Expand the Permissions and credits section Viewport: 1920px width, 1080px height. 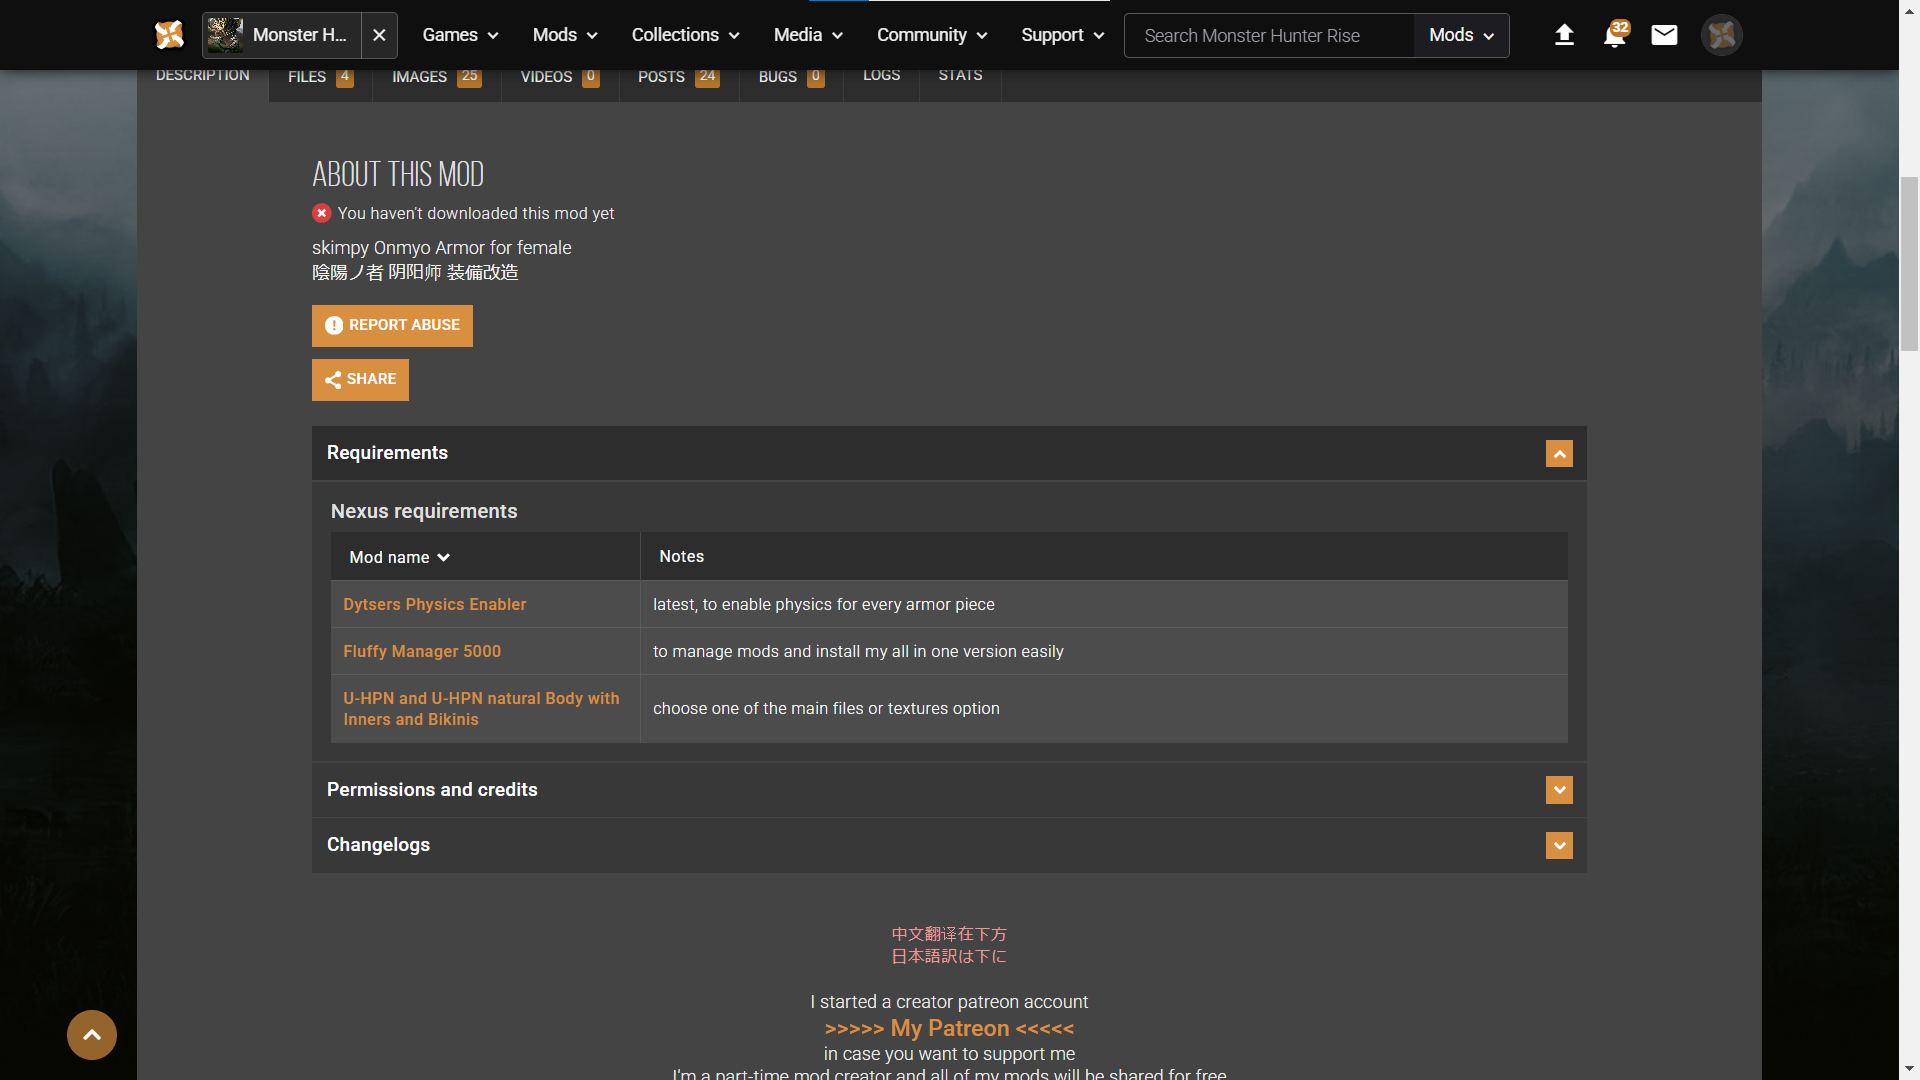point(1559,790)
